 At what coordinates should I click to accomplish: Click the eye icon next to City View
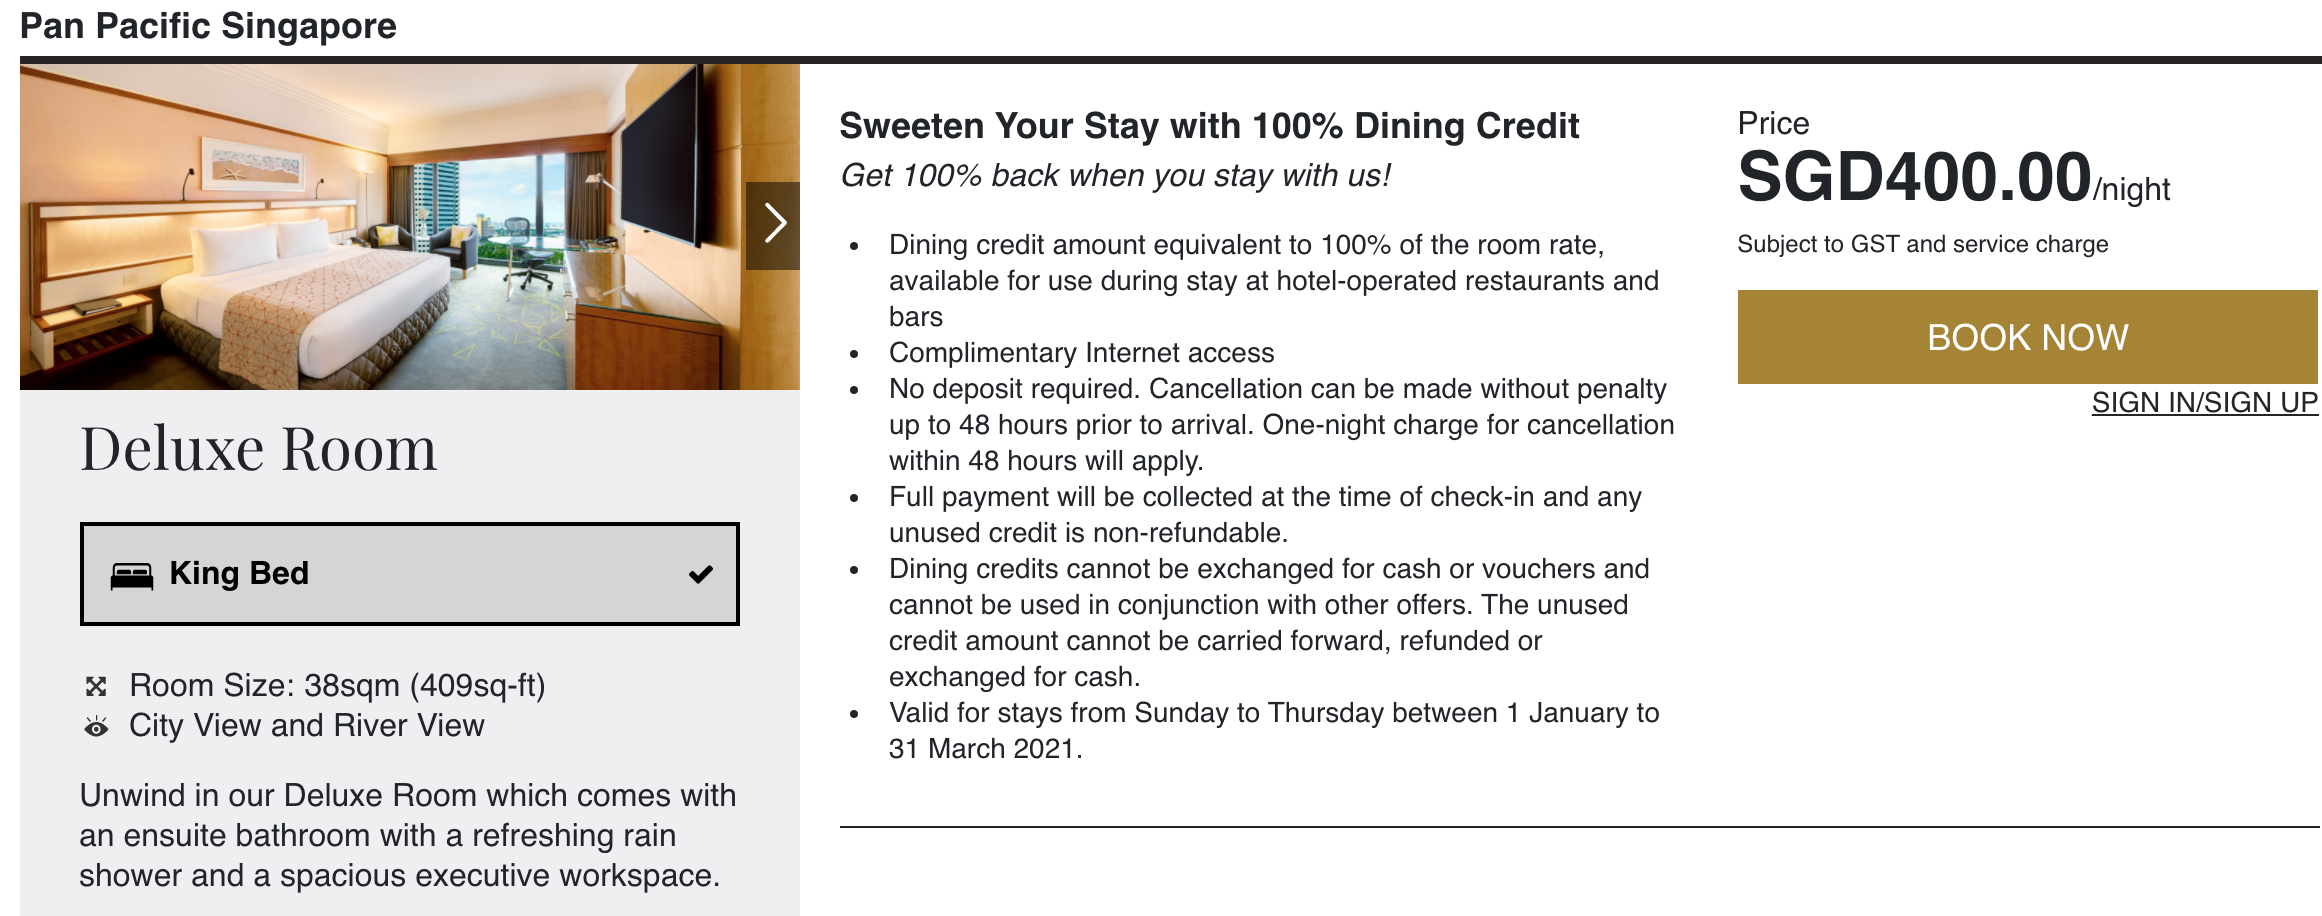click(x=96, y=726)
